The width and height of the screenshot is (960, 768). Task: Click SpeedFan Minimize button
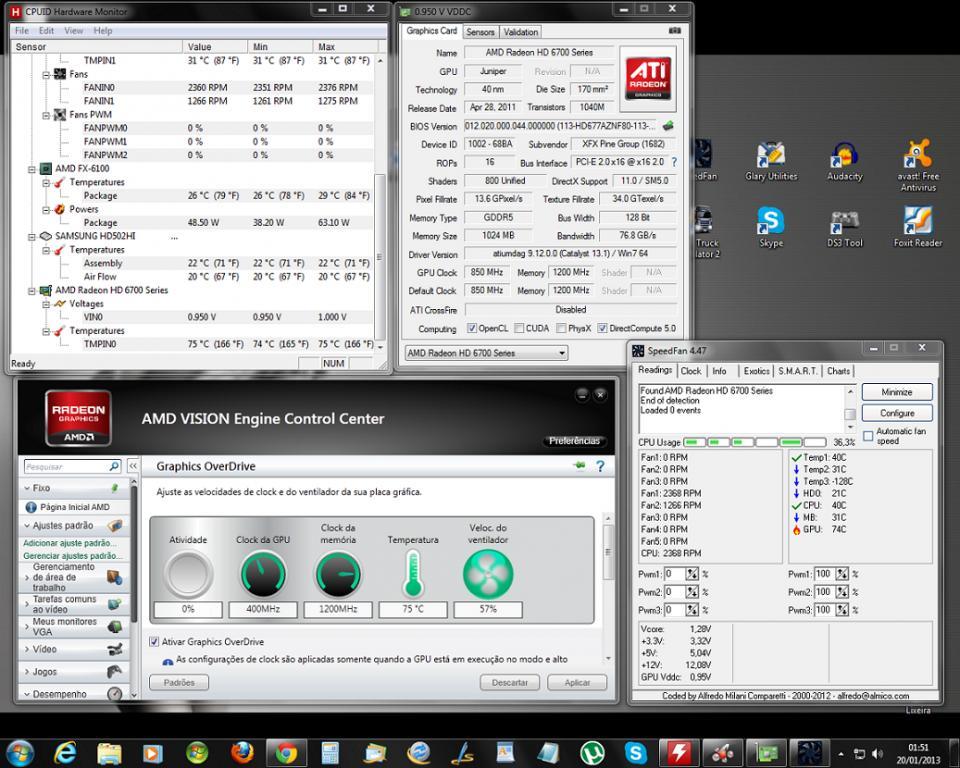[x=897, y=392]
